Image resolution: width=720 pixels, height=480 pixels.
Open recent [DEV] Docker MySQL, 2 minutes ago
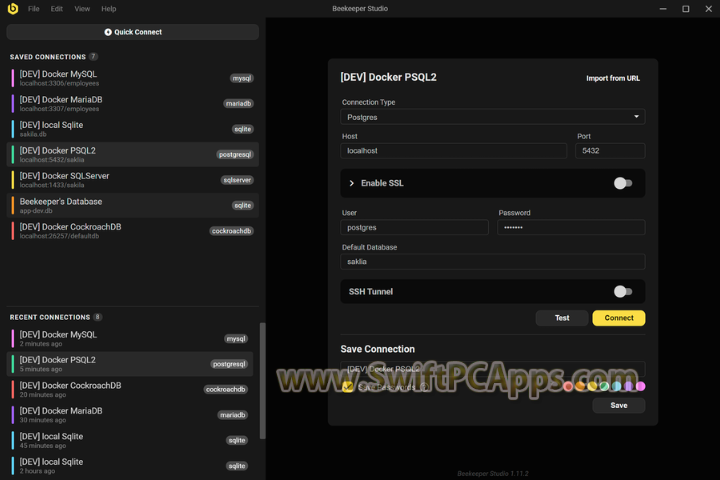point(130,339)
